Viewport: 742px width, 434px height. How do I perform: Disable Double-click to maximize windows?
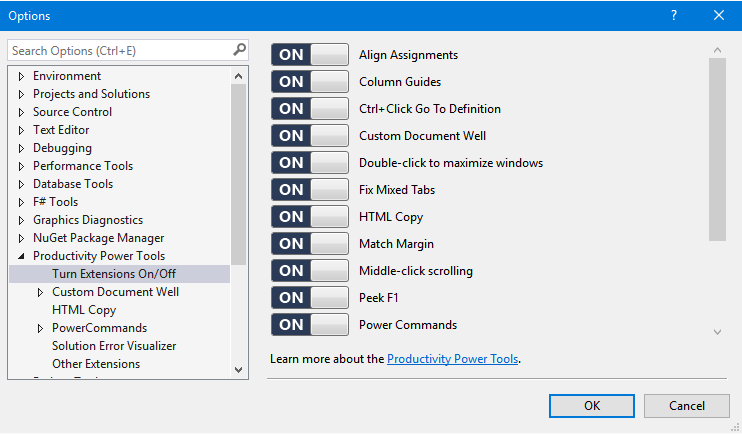[310, 162]
